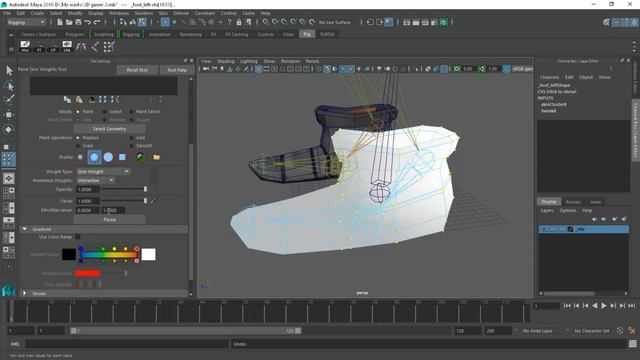Open the animation preferences icon bottom right
640x360 pixels.
632,331
